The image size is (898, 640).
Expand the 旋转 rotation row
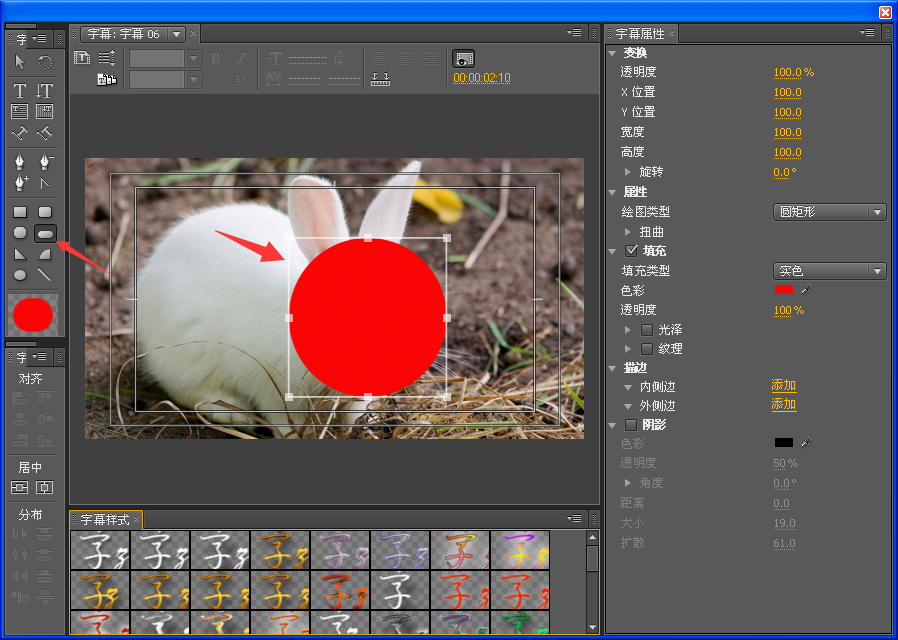(x=628, y=172)
